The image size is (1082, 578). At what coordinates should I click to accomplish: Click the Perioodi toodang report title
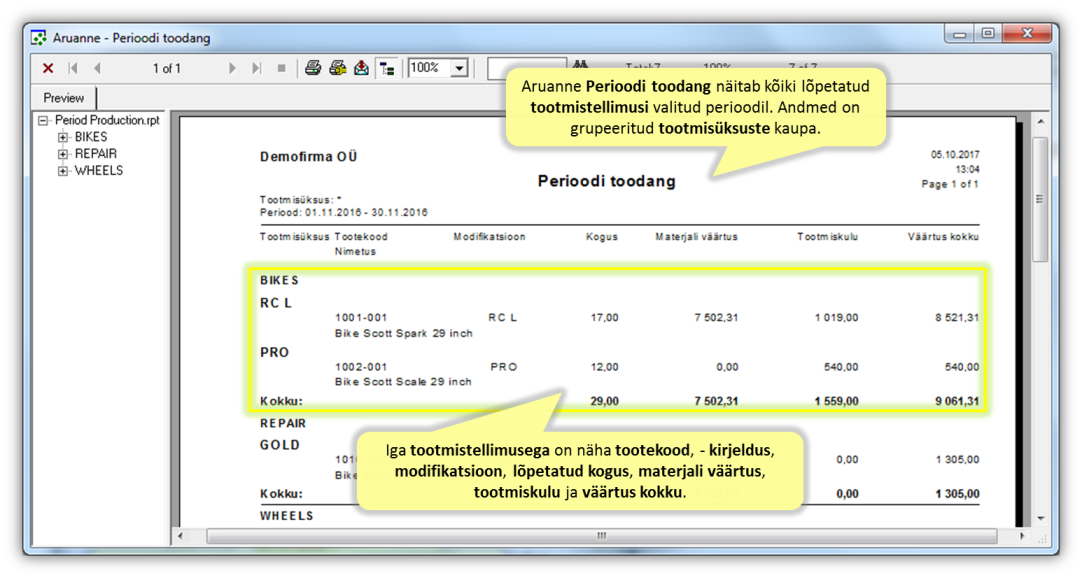607,181
